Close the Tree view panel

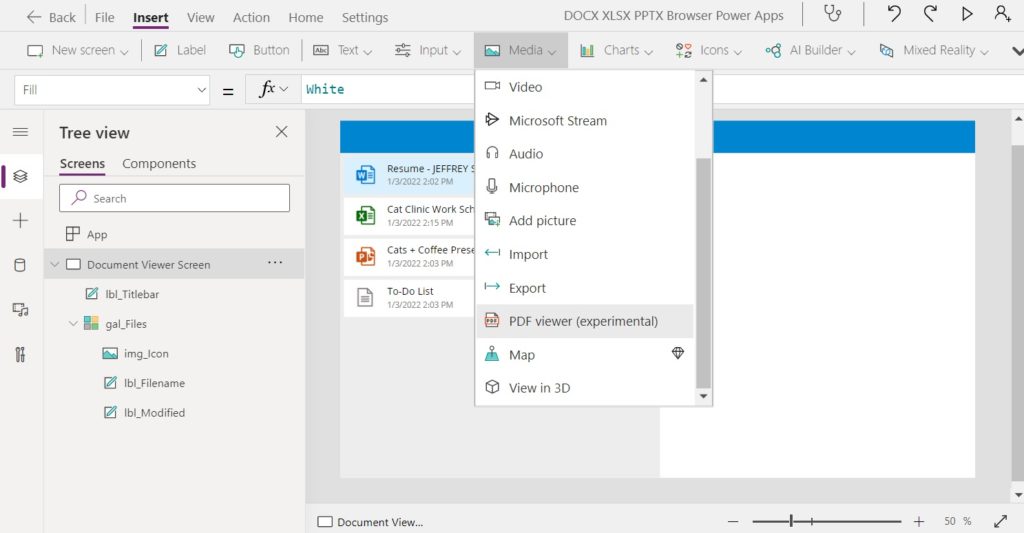281,132
